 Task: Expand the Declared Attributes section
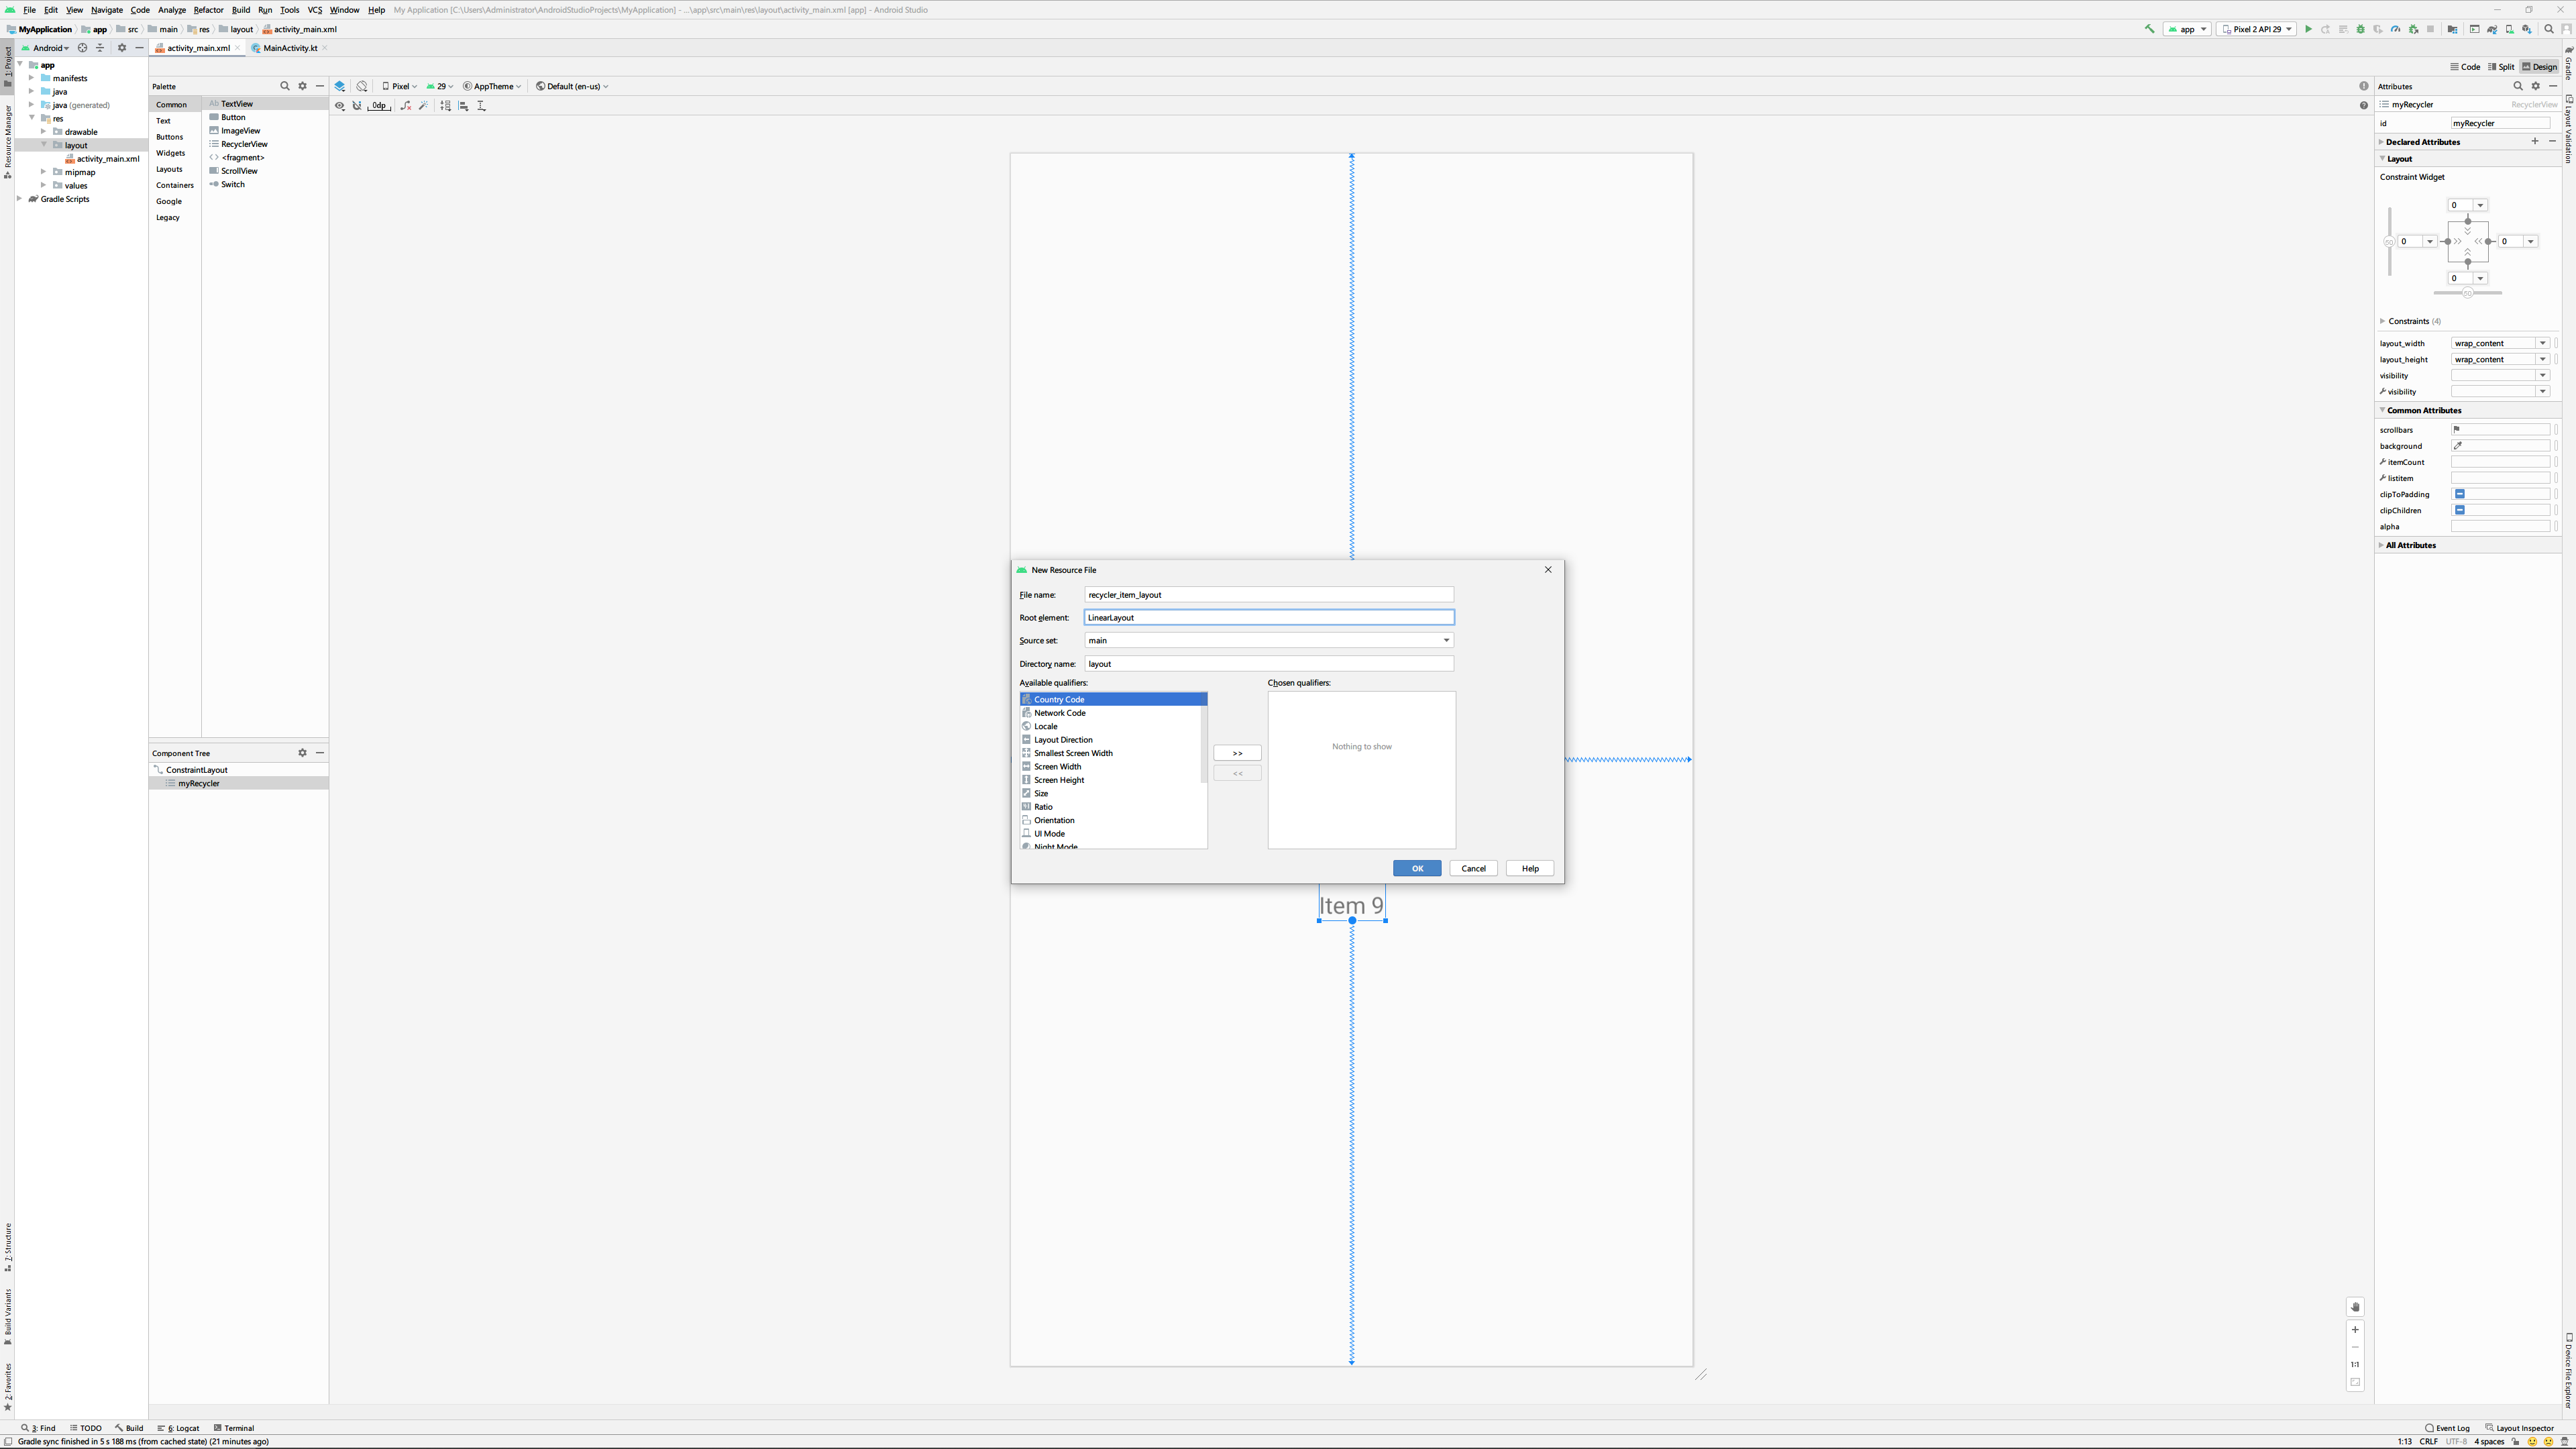pos(2382,142)
